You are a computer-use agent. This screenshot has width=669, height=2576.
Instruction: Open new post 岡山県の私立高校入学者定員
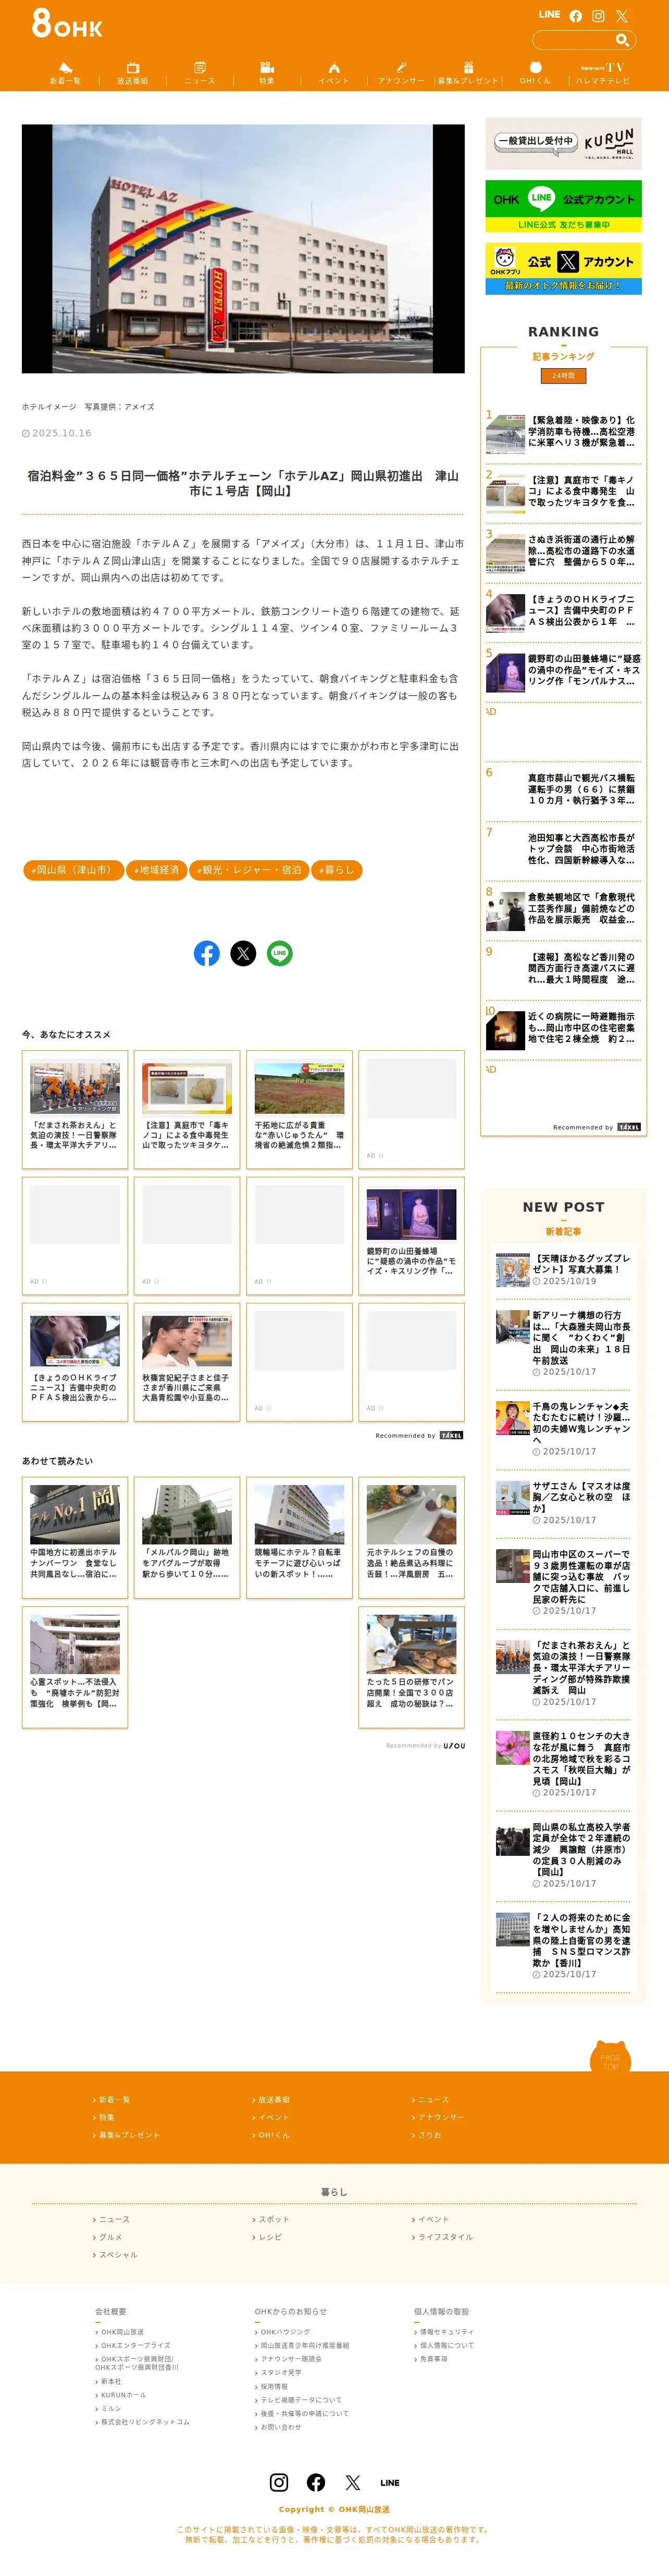tap(563, 1854)
